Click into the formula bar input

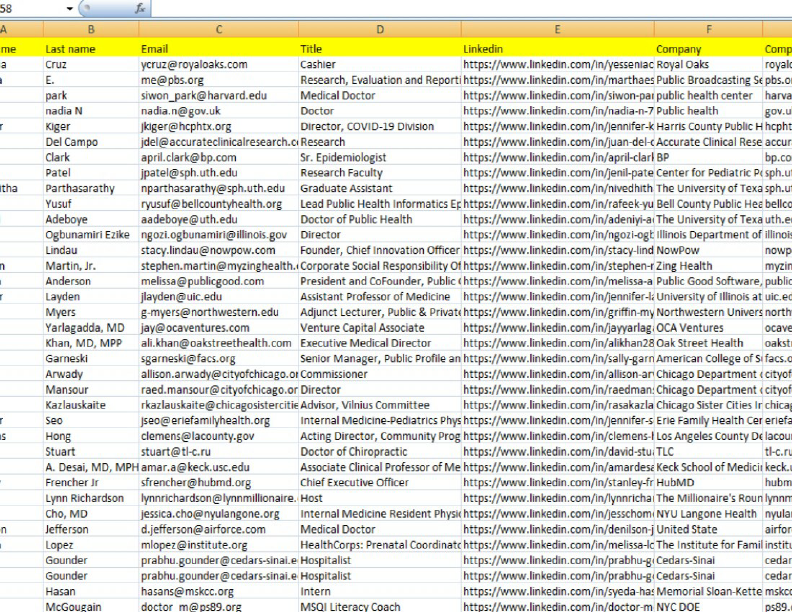471,8
